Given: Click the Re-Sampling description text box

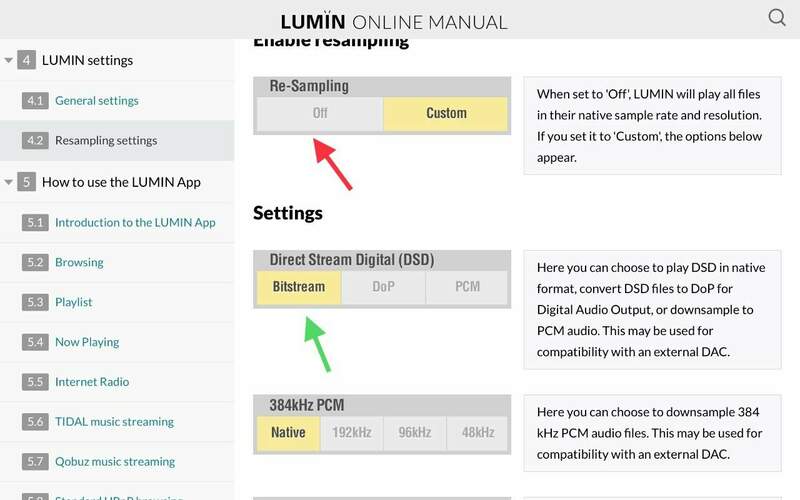Looking at the screenshot, I should [x=652, y=126].
